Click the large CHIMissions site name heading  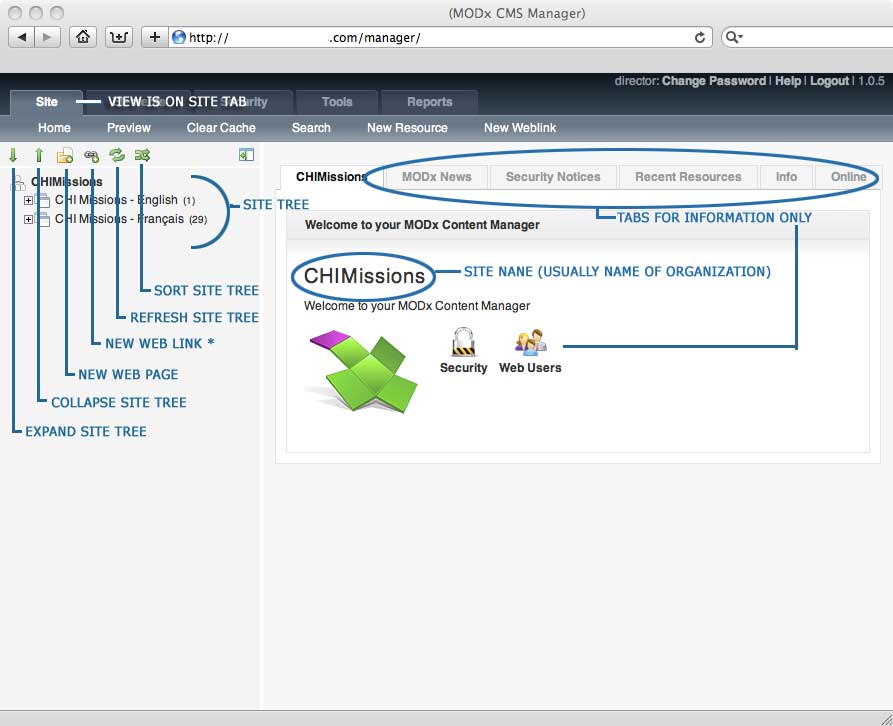coord(364,276)
